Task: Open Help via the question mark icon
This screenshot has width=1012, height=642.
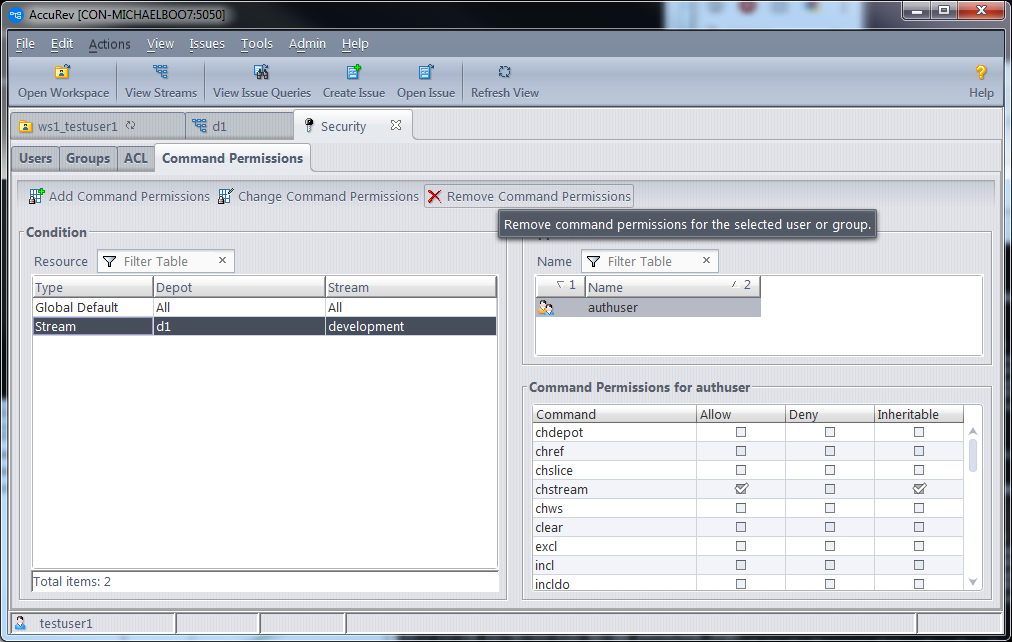Action: 980,73
